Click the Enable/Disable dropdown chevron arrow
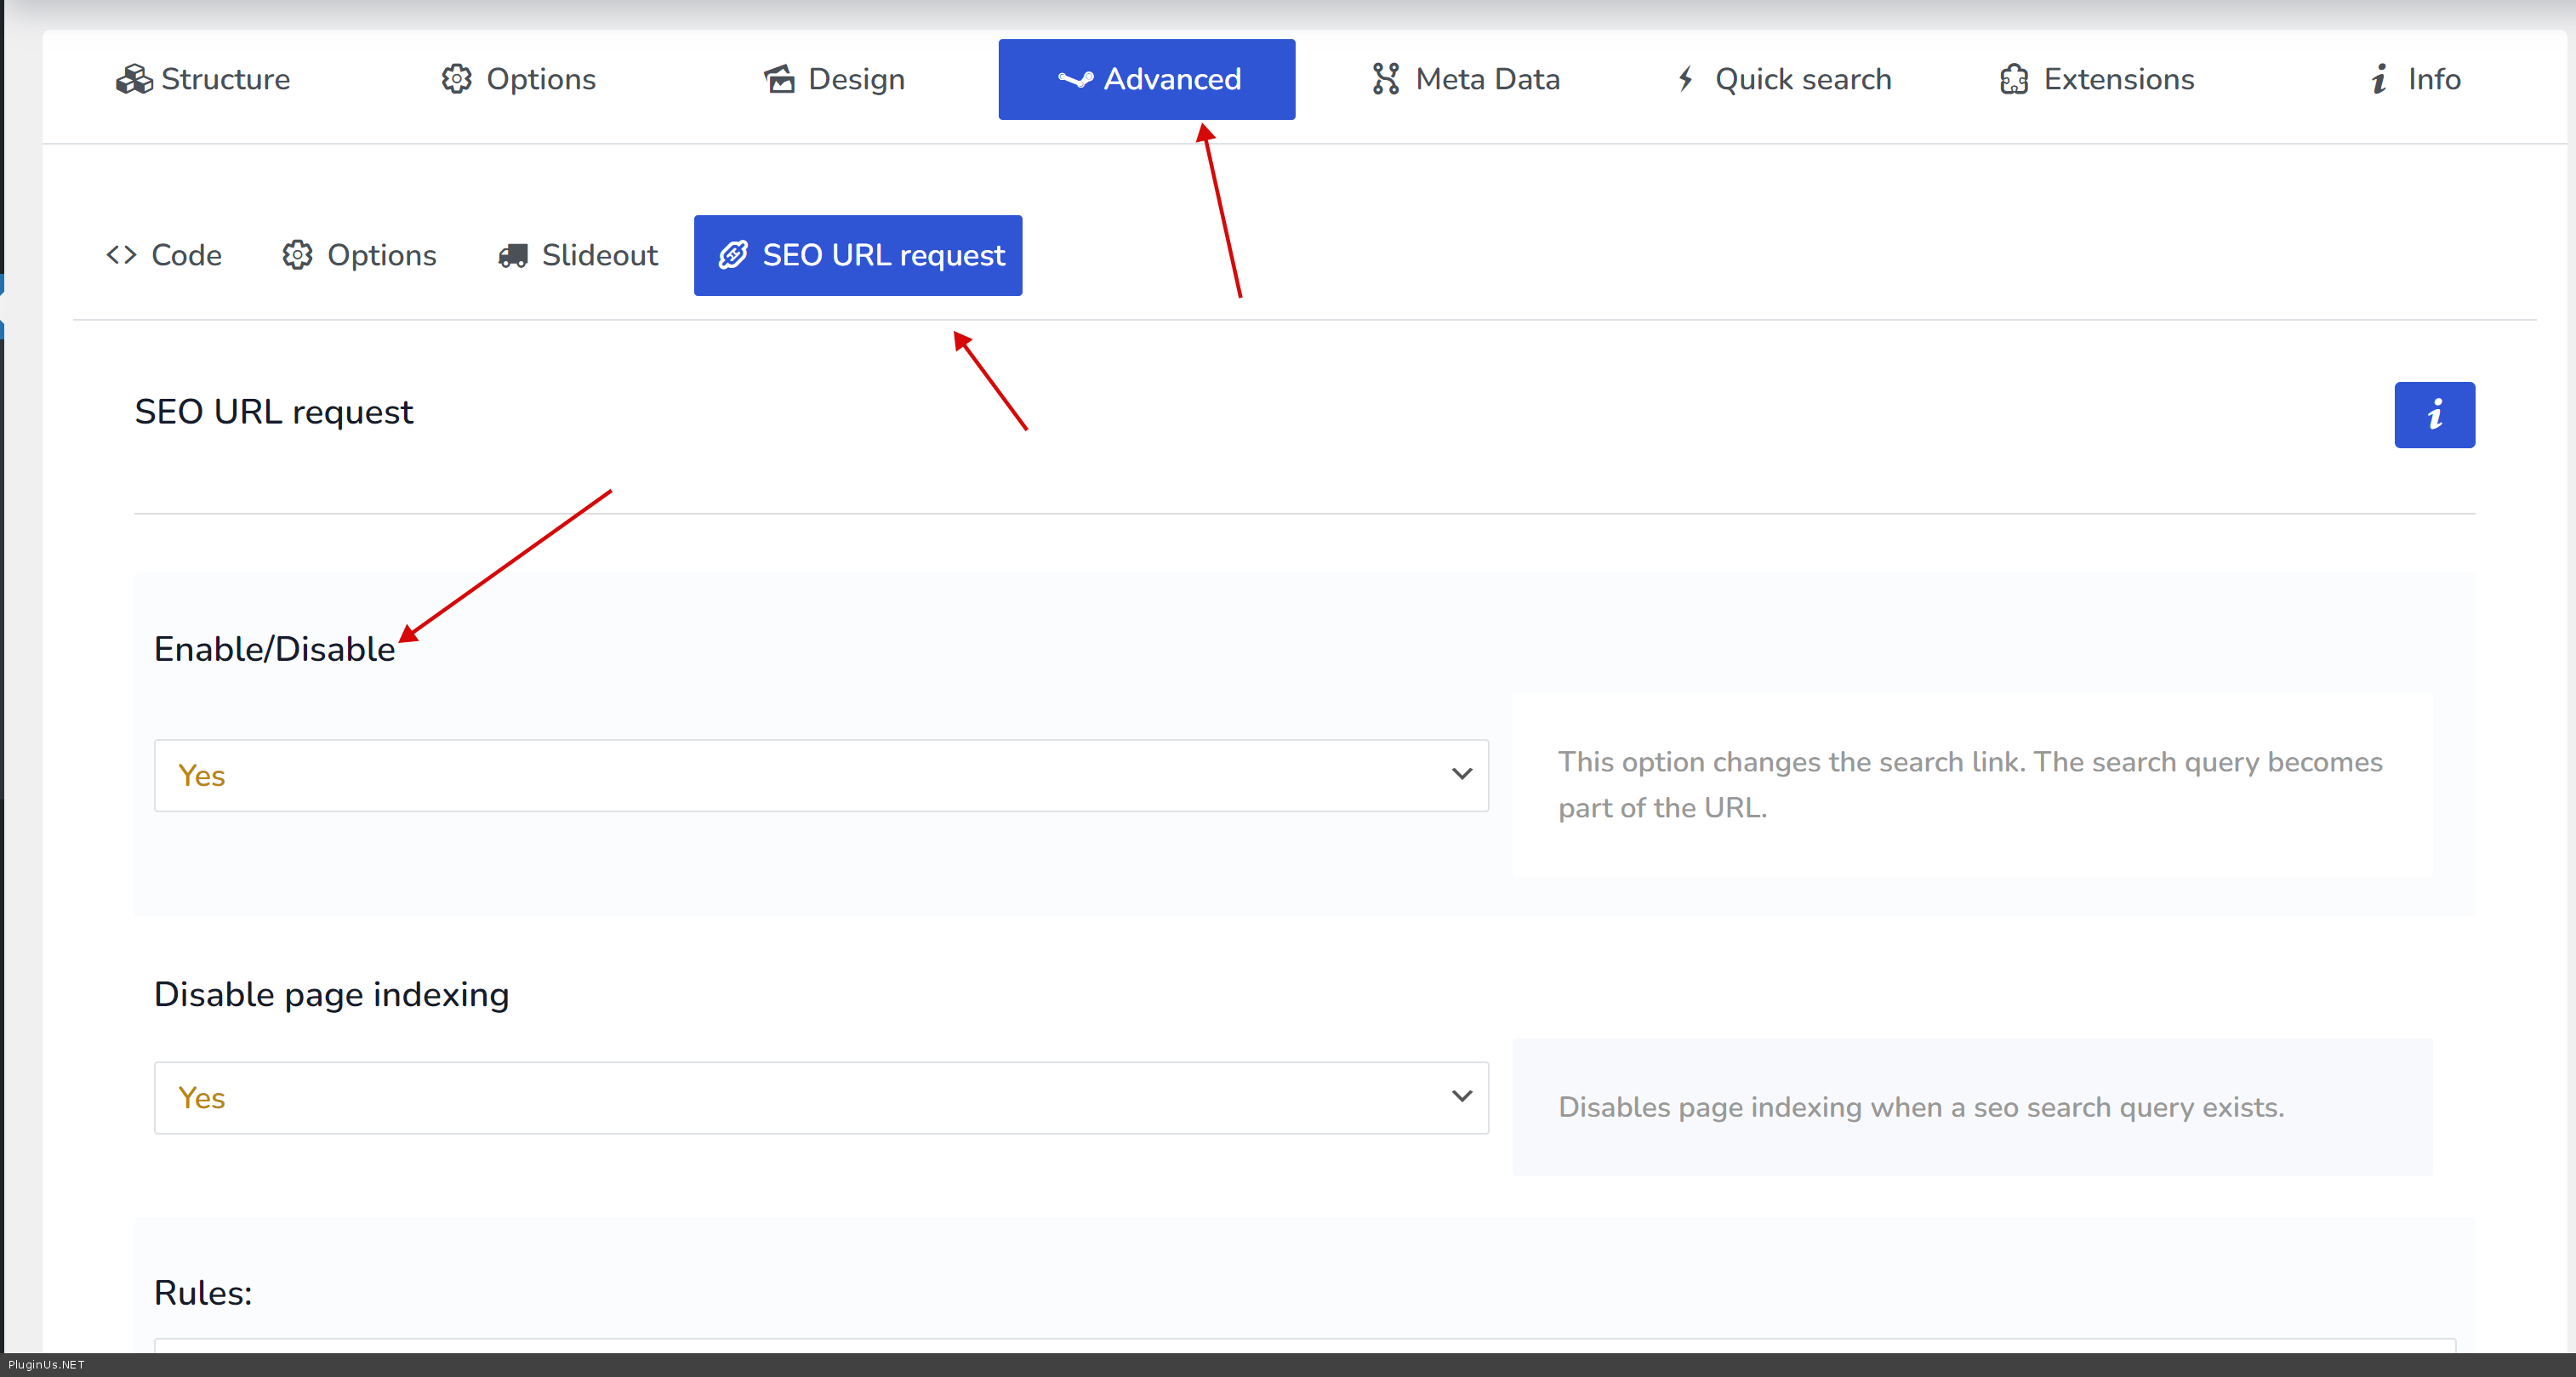This screenshot has width=2576, height=1377. coord(1461,774)
